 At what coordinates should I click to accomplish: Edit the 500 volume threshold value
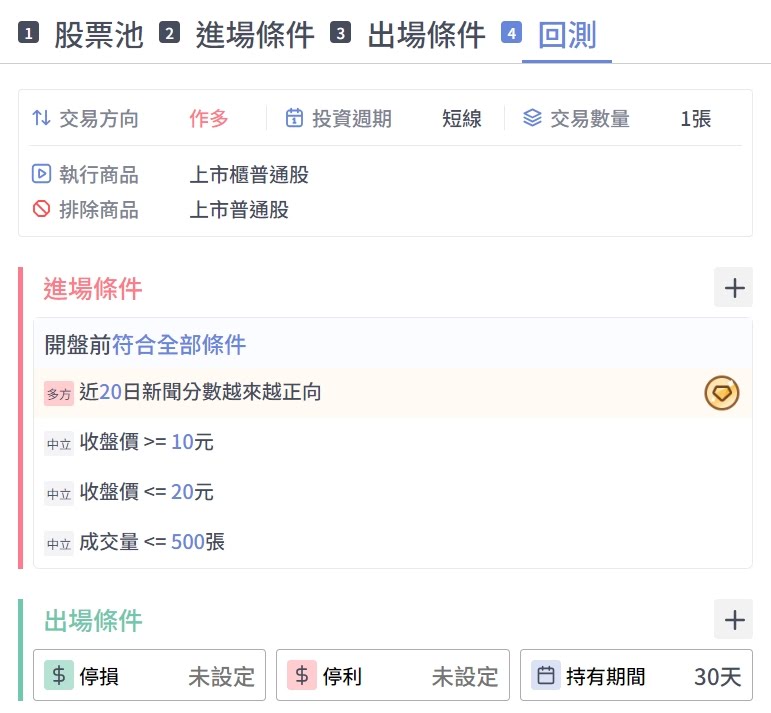tap(187, 542)
